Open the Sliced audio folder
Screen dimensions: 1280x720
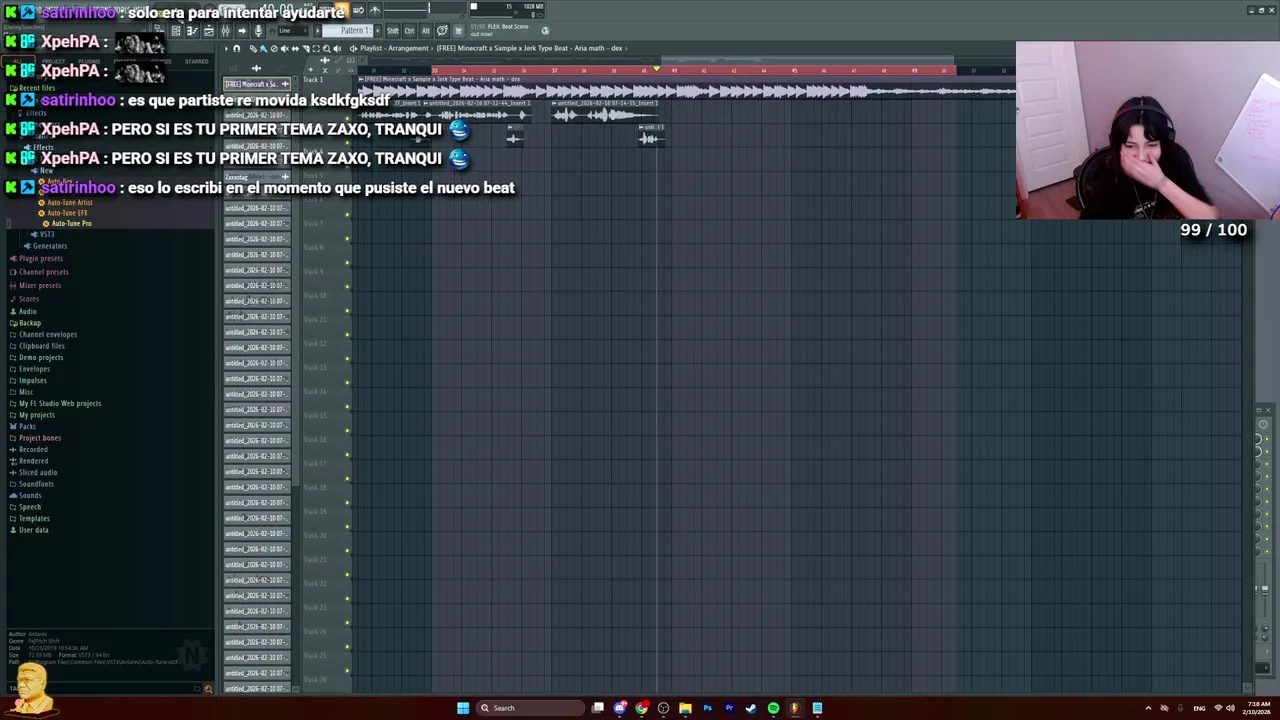point(38,472)
